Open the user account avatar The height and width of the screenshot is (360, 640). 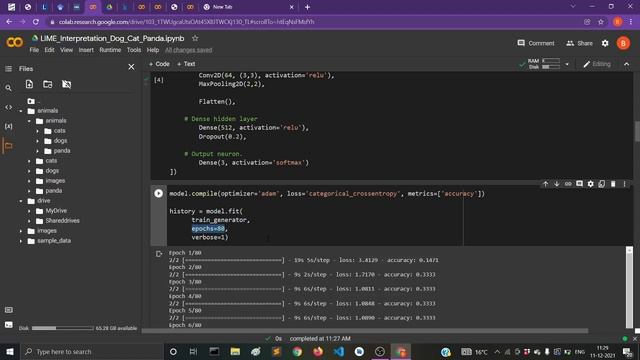pyautogui.click(x=623, y=43)
